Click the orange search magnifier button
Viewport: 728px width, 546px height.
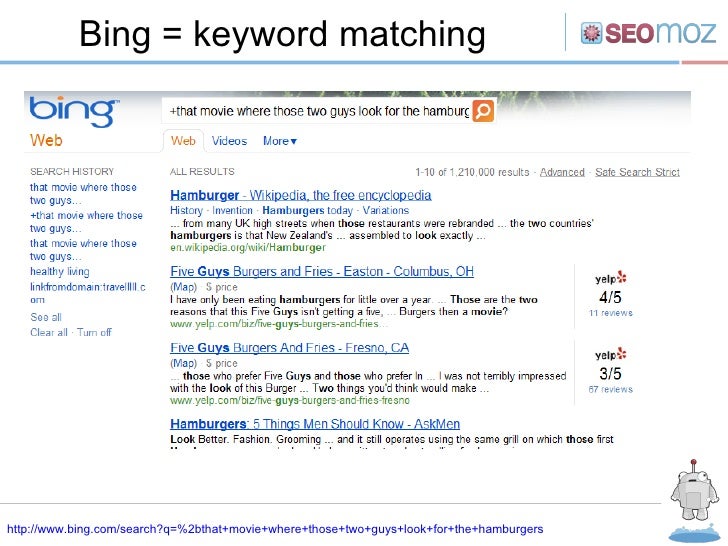[x=483, y=110]
